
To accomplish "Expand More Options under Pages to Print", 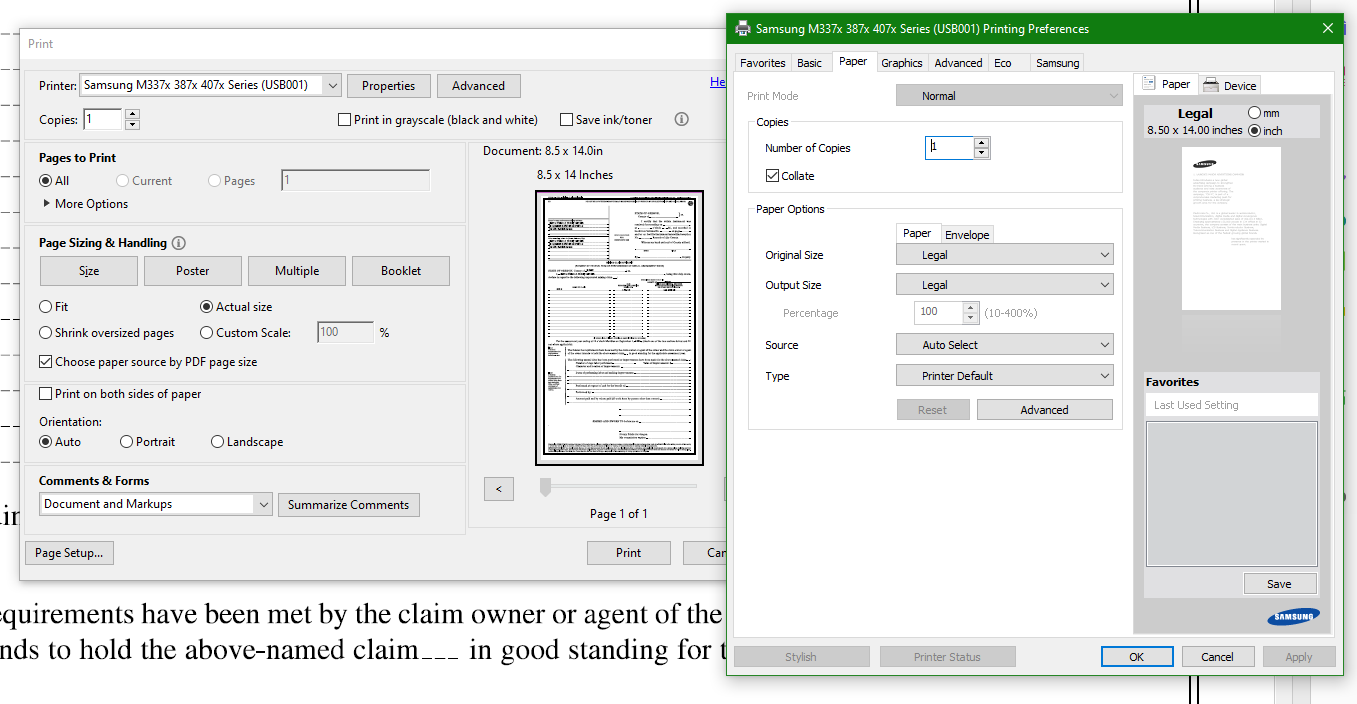I will point(85,204).
